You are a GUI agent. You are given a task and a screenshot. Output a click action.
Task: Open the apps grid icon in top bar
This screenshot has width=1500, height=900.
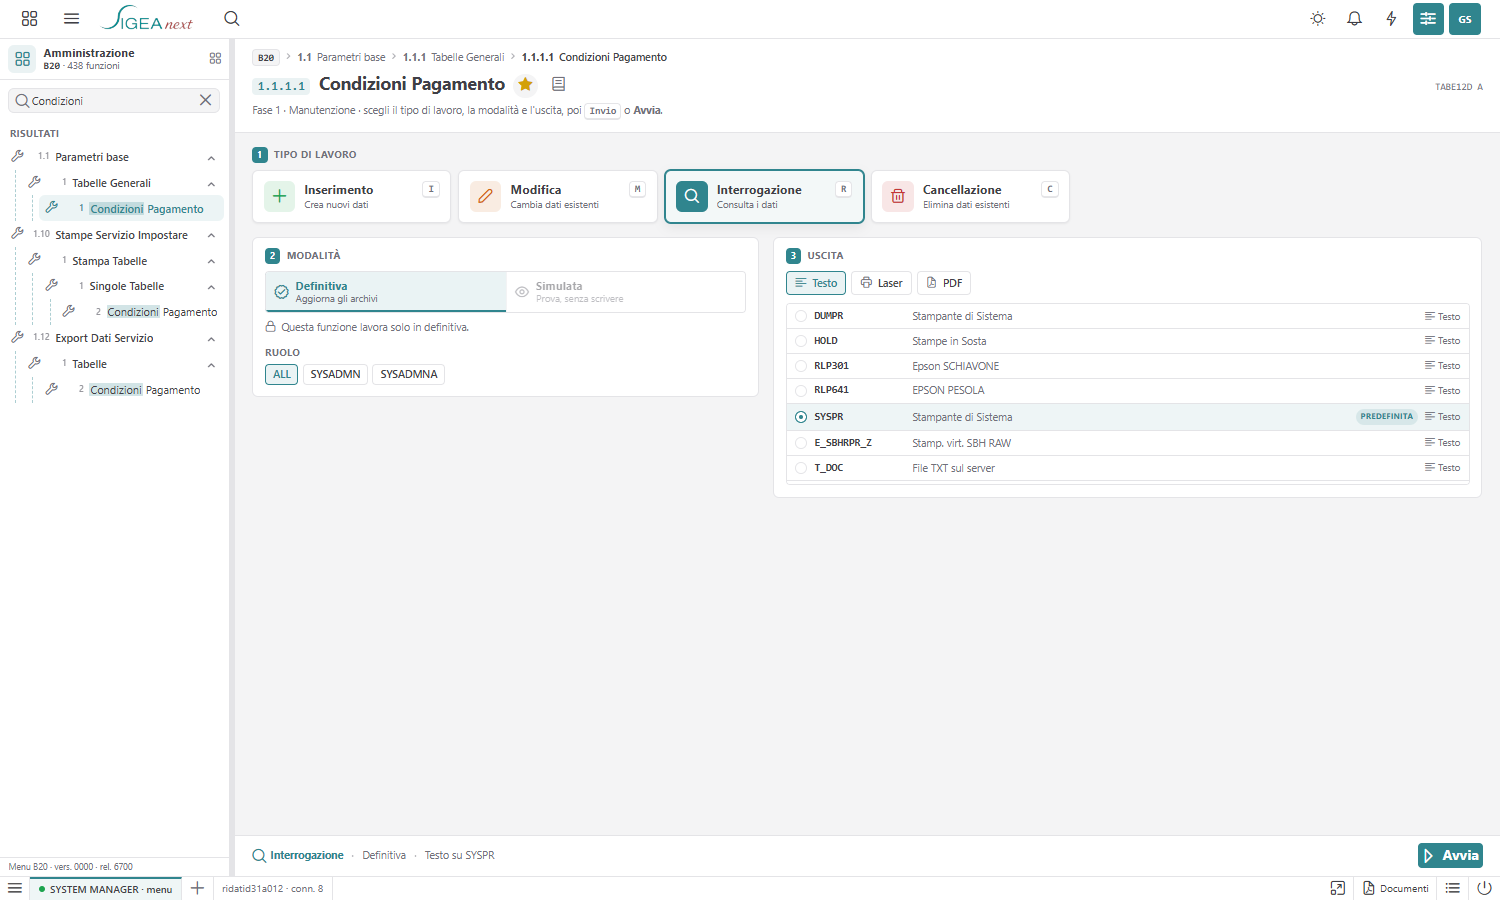[29, 19]
